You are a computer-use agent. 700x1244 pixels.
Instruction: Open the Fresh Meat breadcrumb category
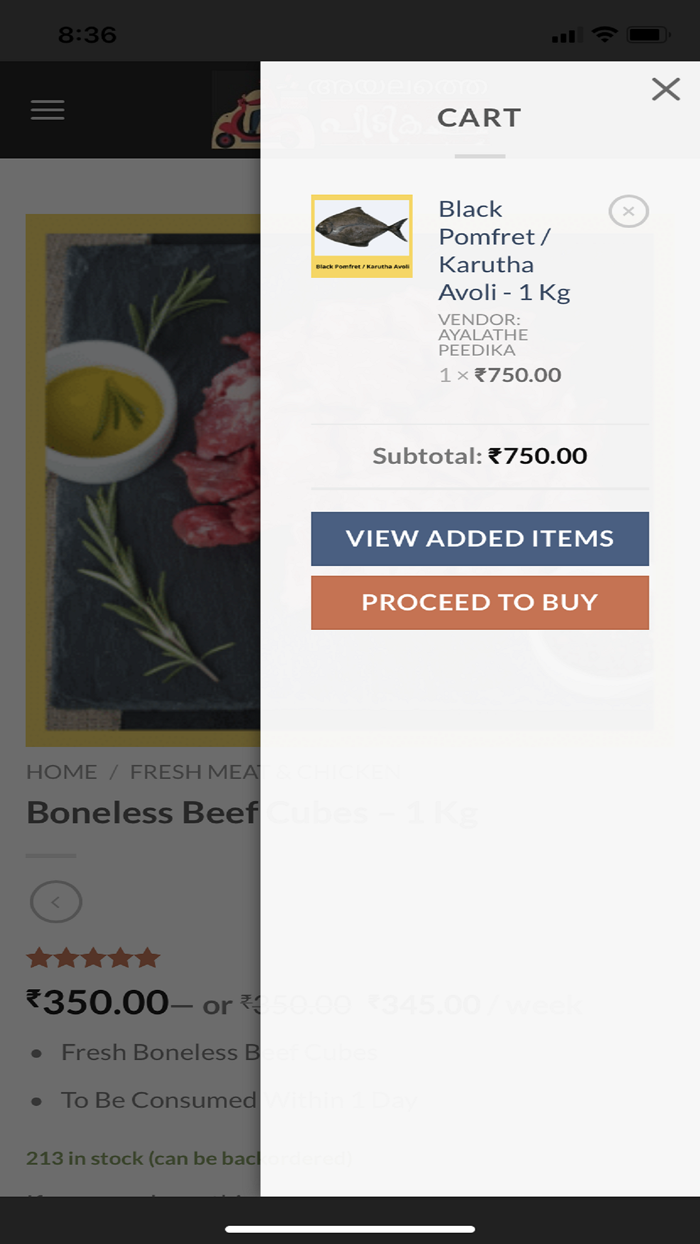tap(195, 772)
